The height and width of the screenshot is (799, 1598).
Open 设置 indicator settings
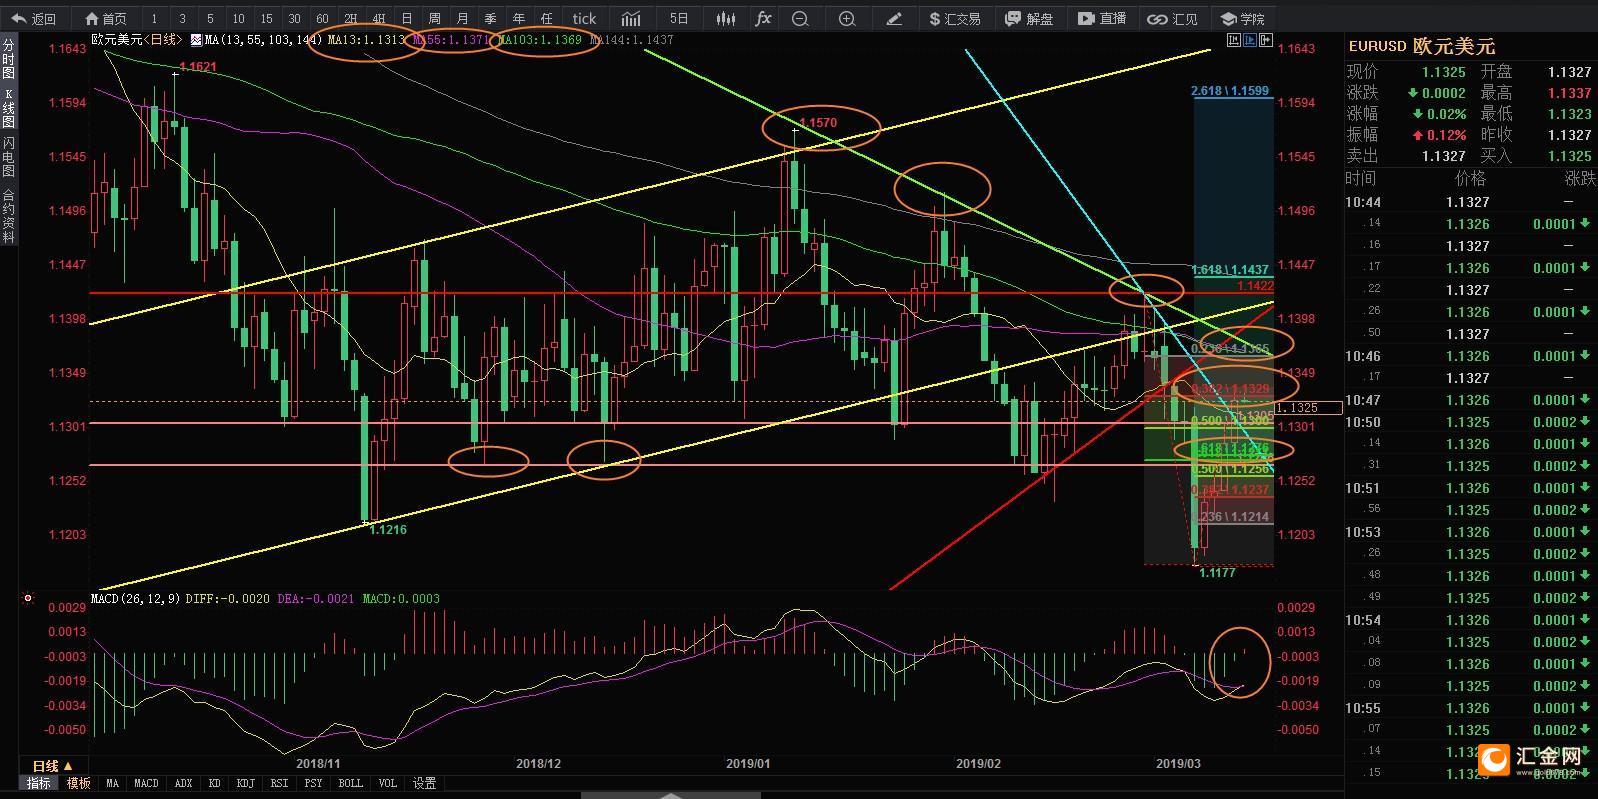point(424,783)
